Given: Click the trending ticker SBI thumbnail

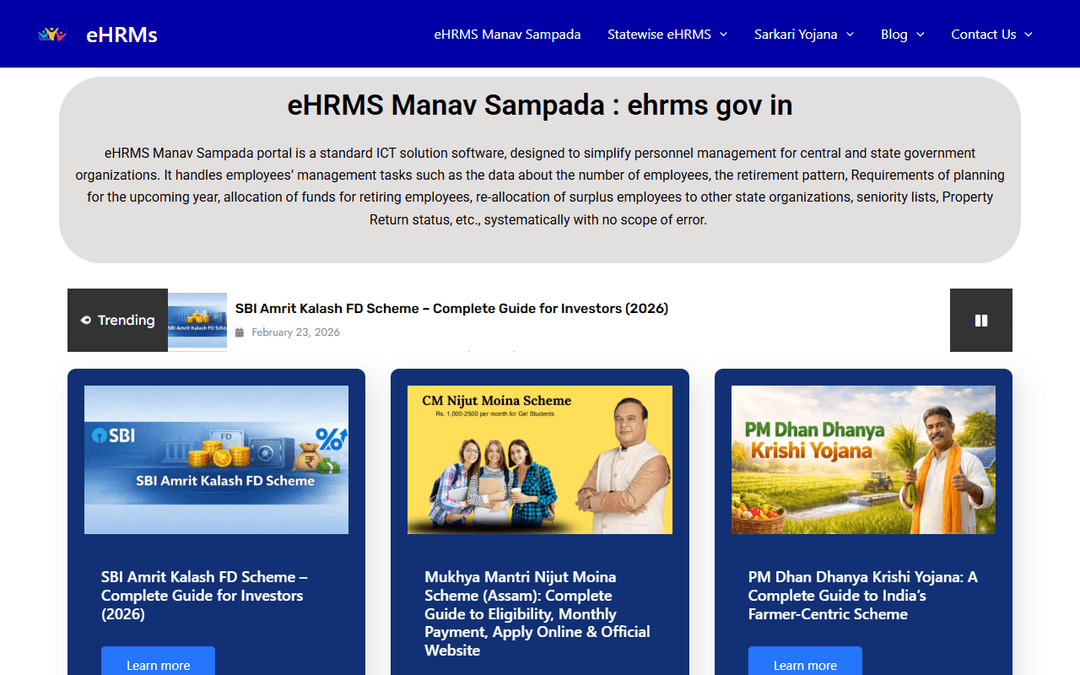Looking at the screenshot, I should (x=198, y=322).
